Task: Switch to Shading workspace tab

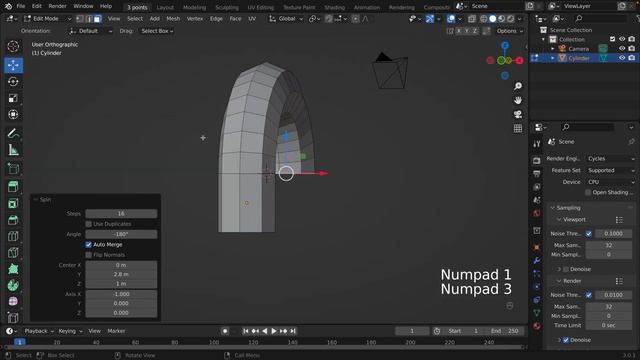Action: coord(334,7)
